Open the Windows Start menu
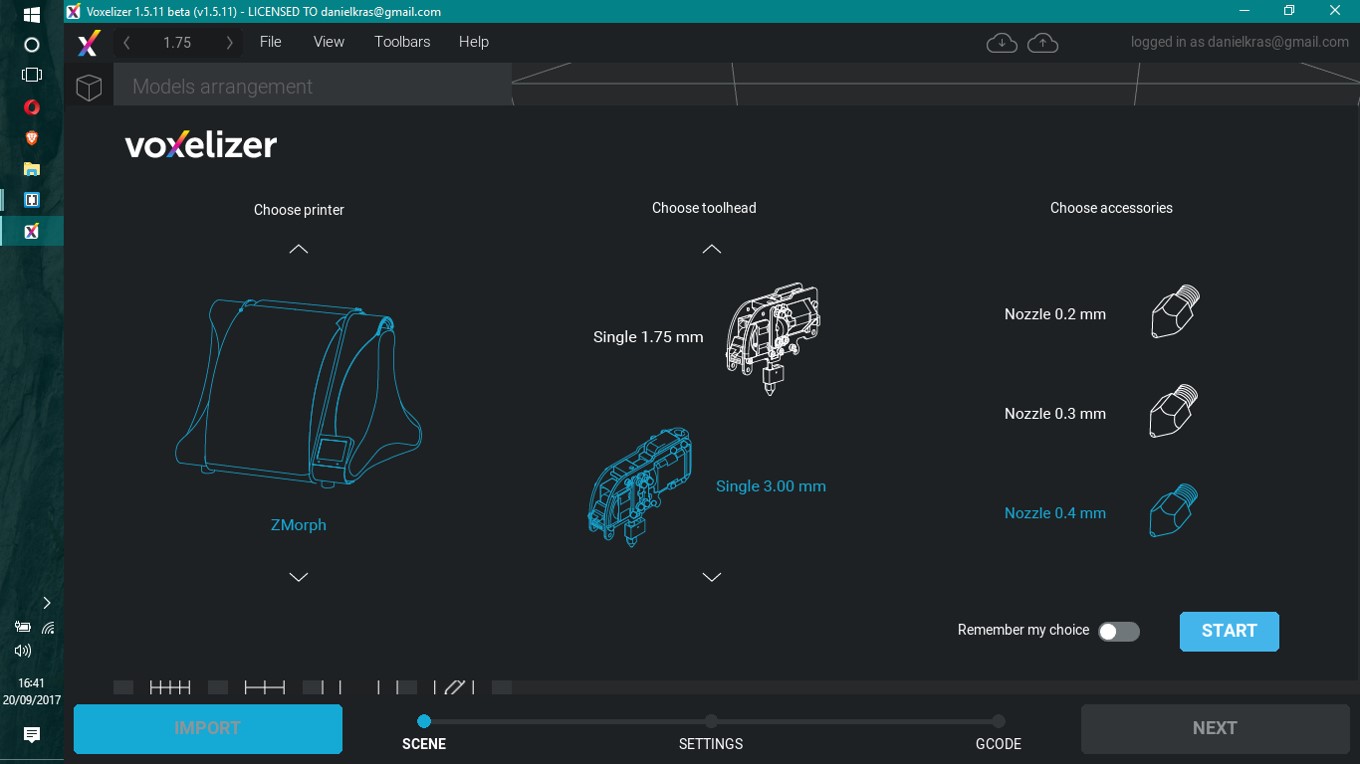Image resolution: width=1360 pixels, height=764 pixels. point(31,15)
